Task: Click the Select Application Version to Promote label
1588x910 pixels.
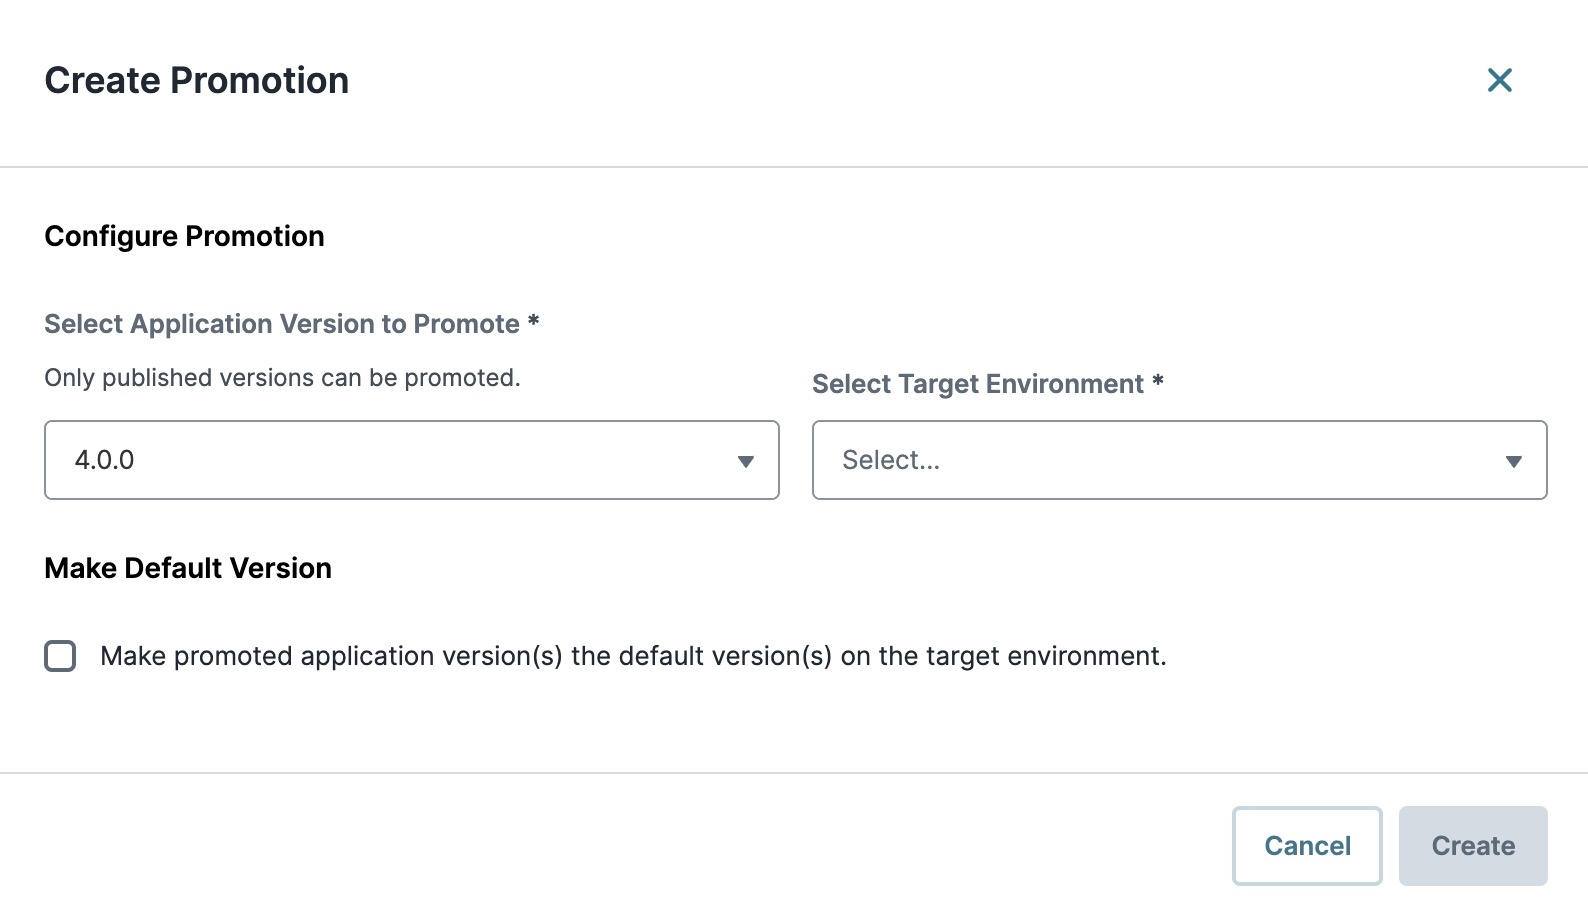Action: tap(281, 324)
